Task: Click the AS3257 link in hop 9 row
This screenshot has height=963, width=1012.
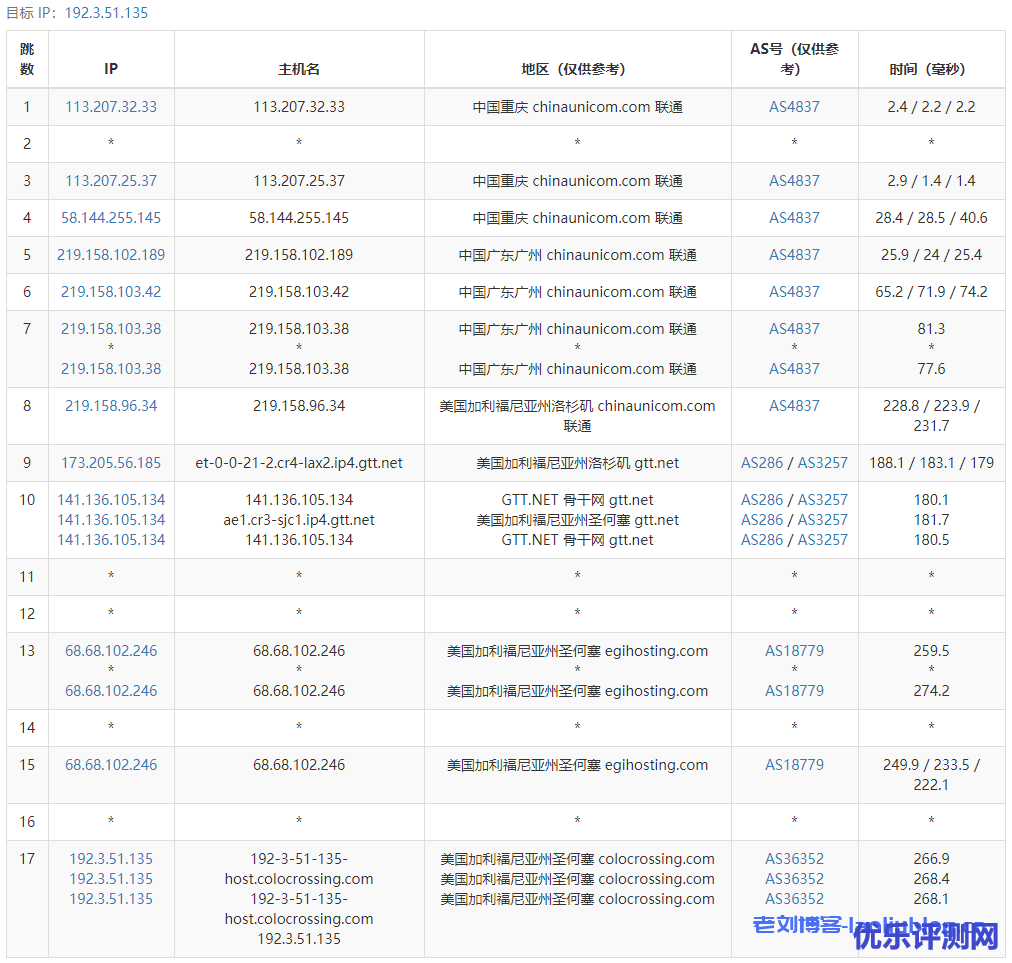Action: [822, 463]
